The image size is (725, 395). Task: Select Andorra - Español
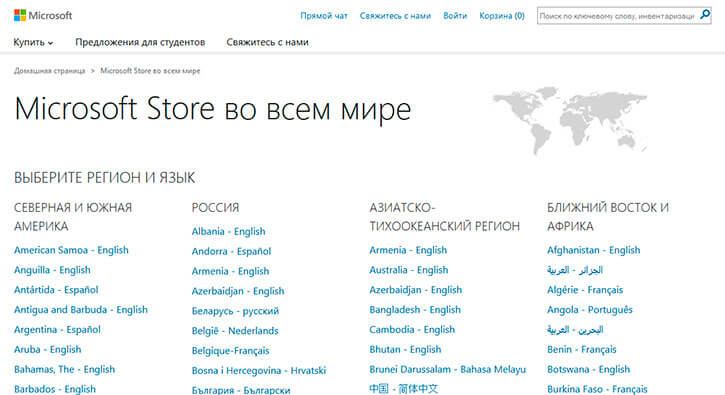pos(231,252)
